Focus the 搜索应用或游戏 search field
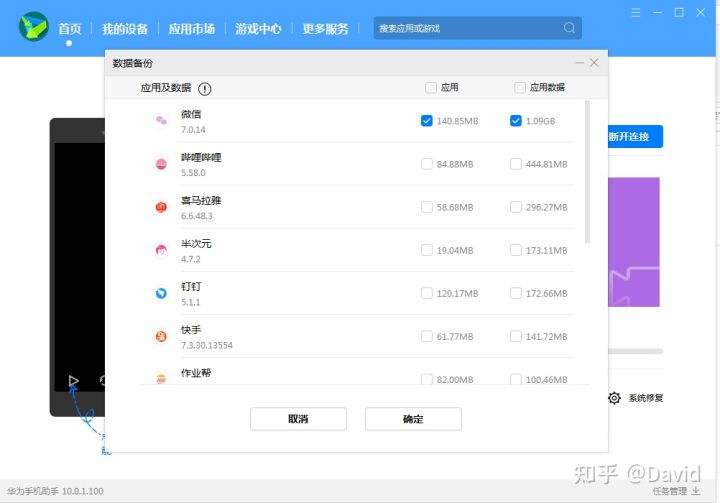Viewport: 720px width, 503px height. click(478, 28)
